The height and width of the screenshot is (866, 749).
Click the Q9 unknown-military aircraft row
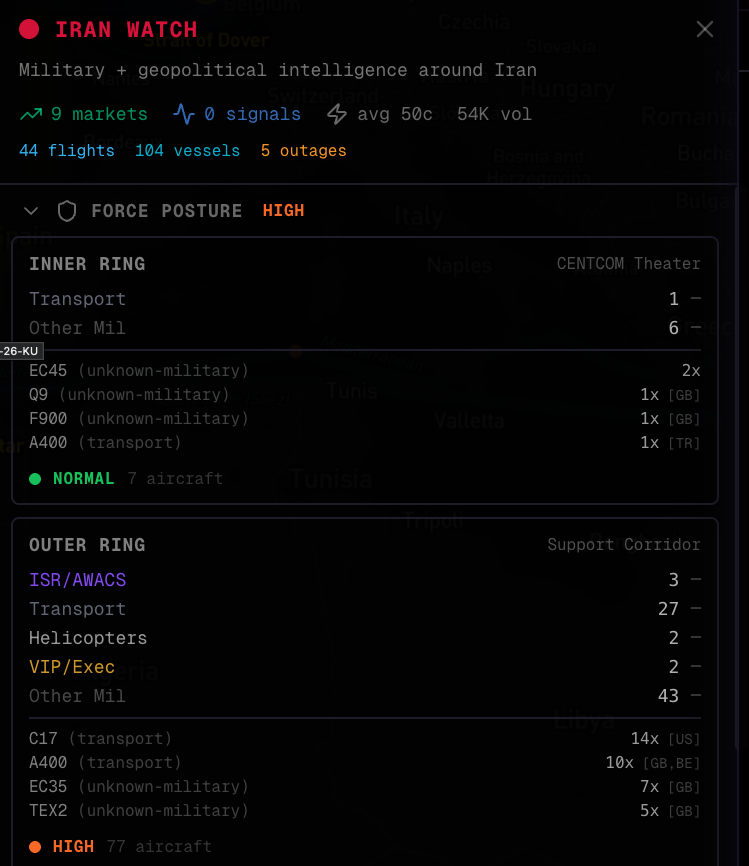click(x=365, y=395)
